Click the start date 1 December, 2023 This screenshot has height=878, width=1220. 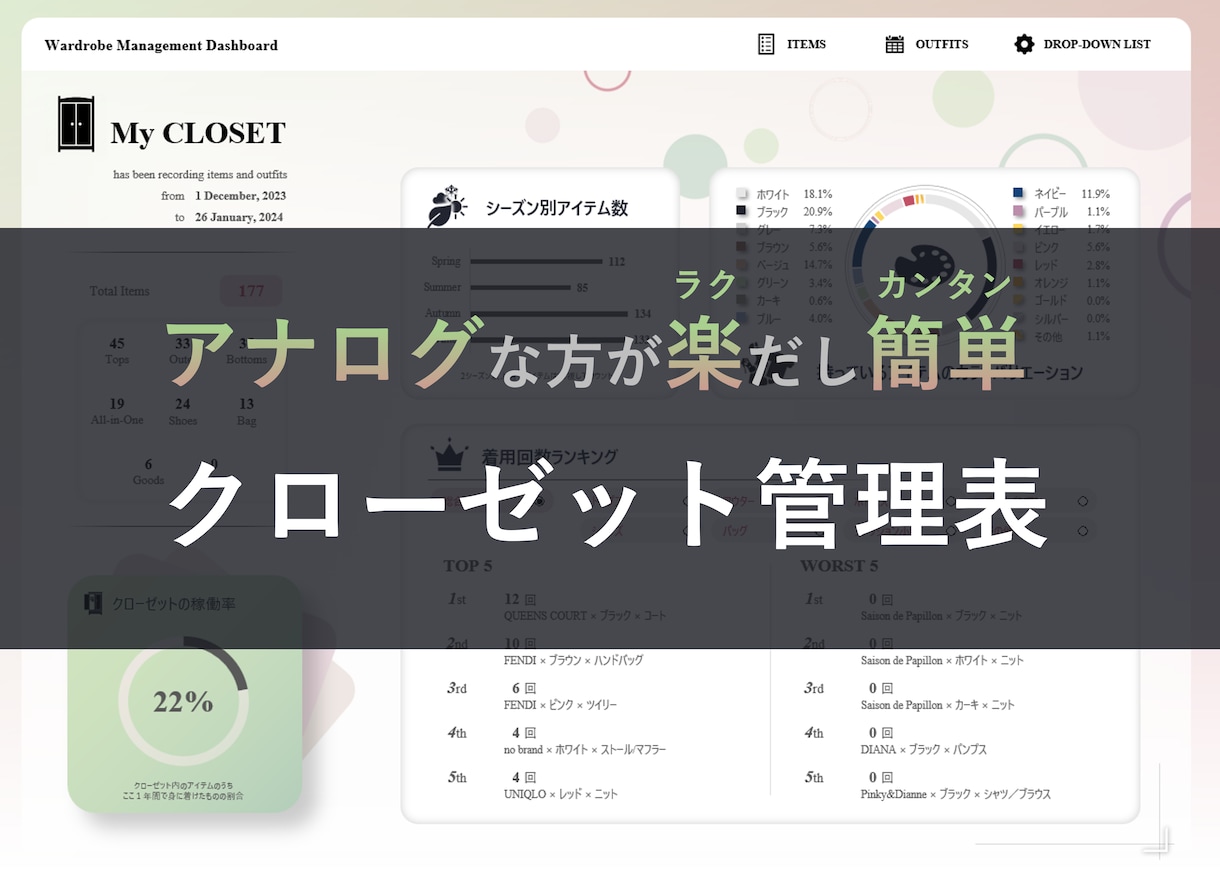(x=240, y=196)
